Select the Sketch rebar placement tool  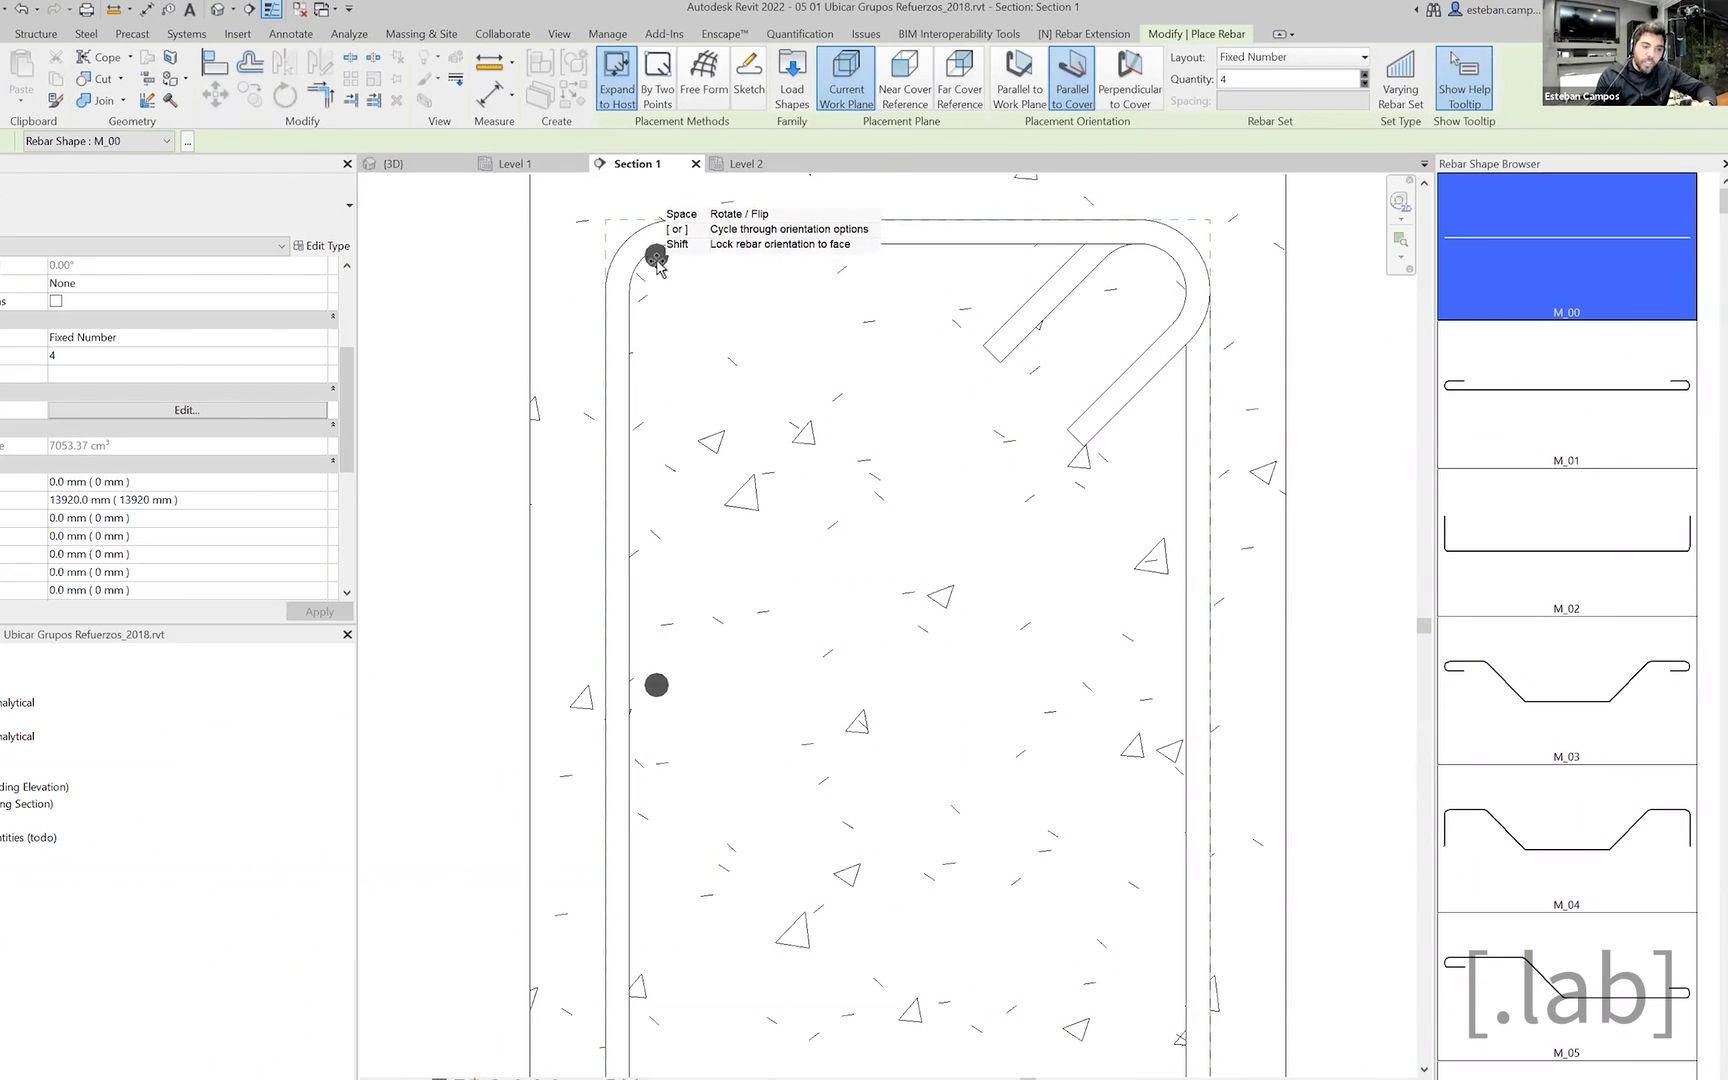[748, 76]
